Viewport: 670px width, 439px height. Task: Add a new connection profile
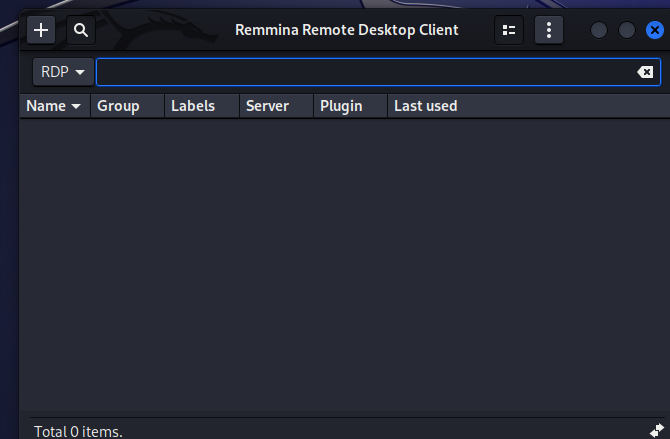[41, 30]
